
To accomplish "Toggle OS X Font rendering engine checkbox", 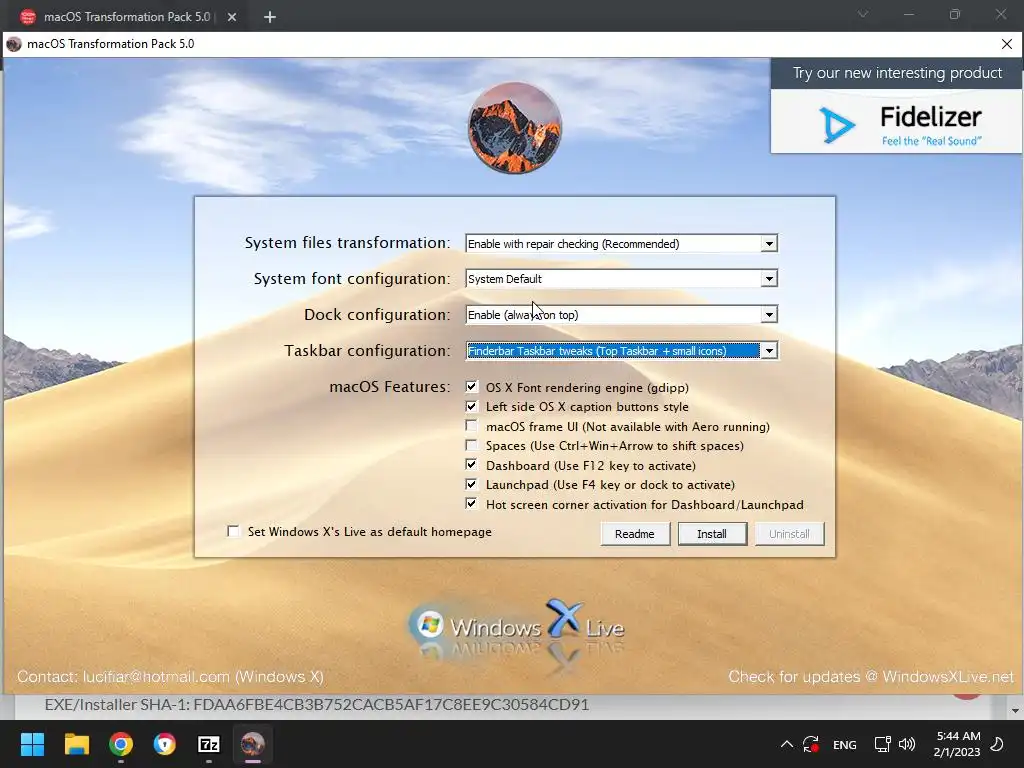I will tap(472, 387).
